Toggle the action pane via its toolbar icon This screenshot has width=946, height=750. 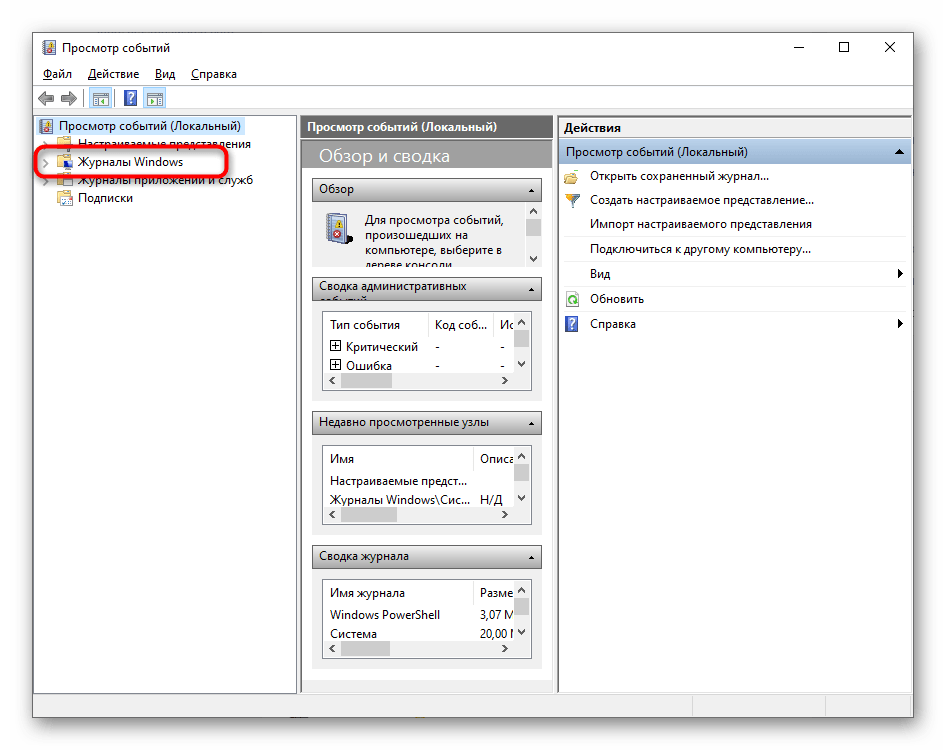click(154, 97)
